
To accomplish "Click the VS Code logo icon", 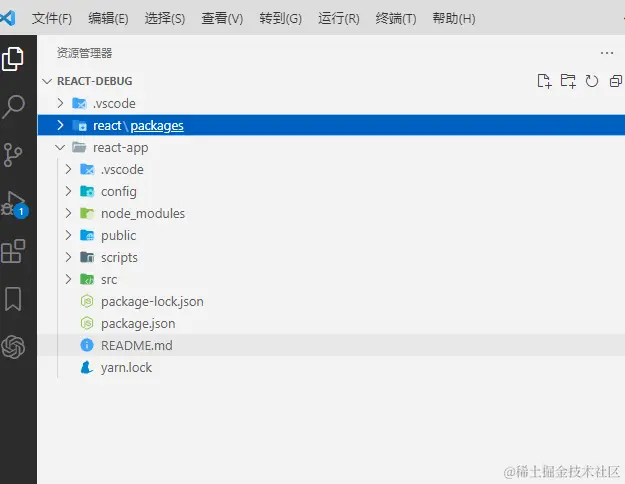I will click(x=8, y=18).
